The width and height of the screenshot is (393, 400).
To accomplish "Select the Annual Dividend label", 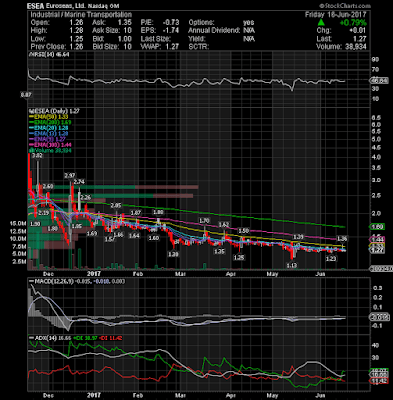I will pyautogui.click(x=214, y=31).
